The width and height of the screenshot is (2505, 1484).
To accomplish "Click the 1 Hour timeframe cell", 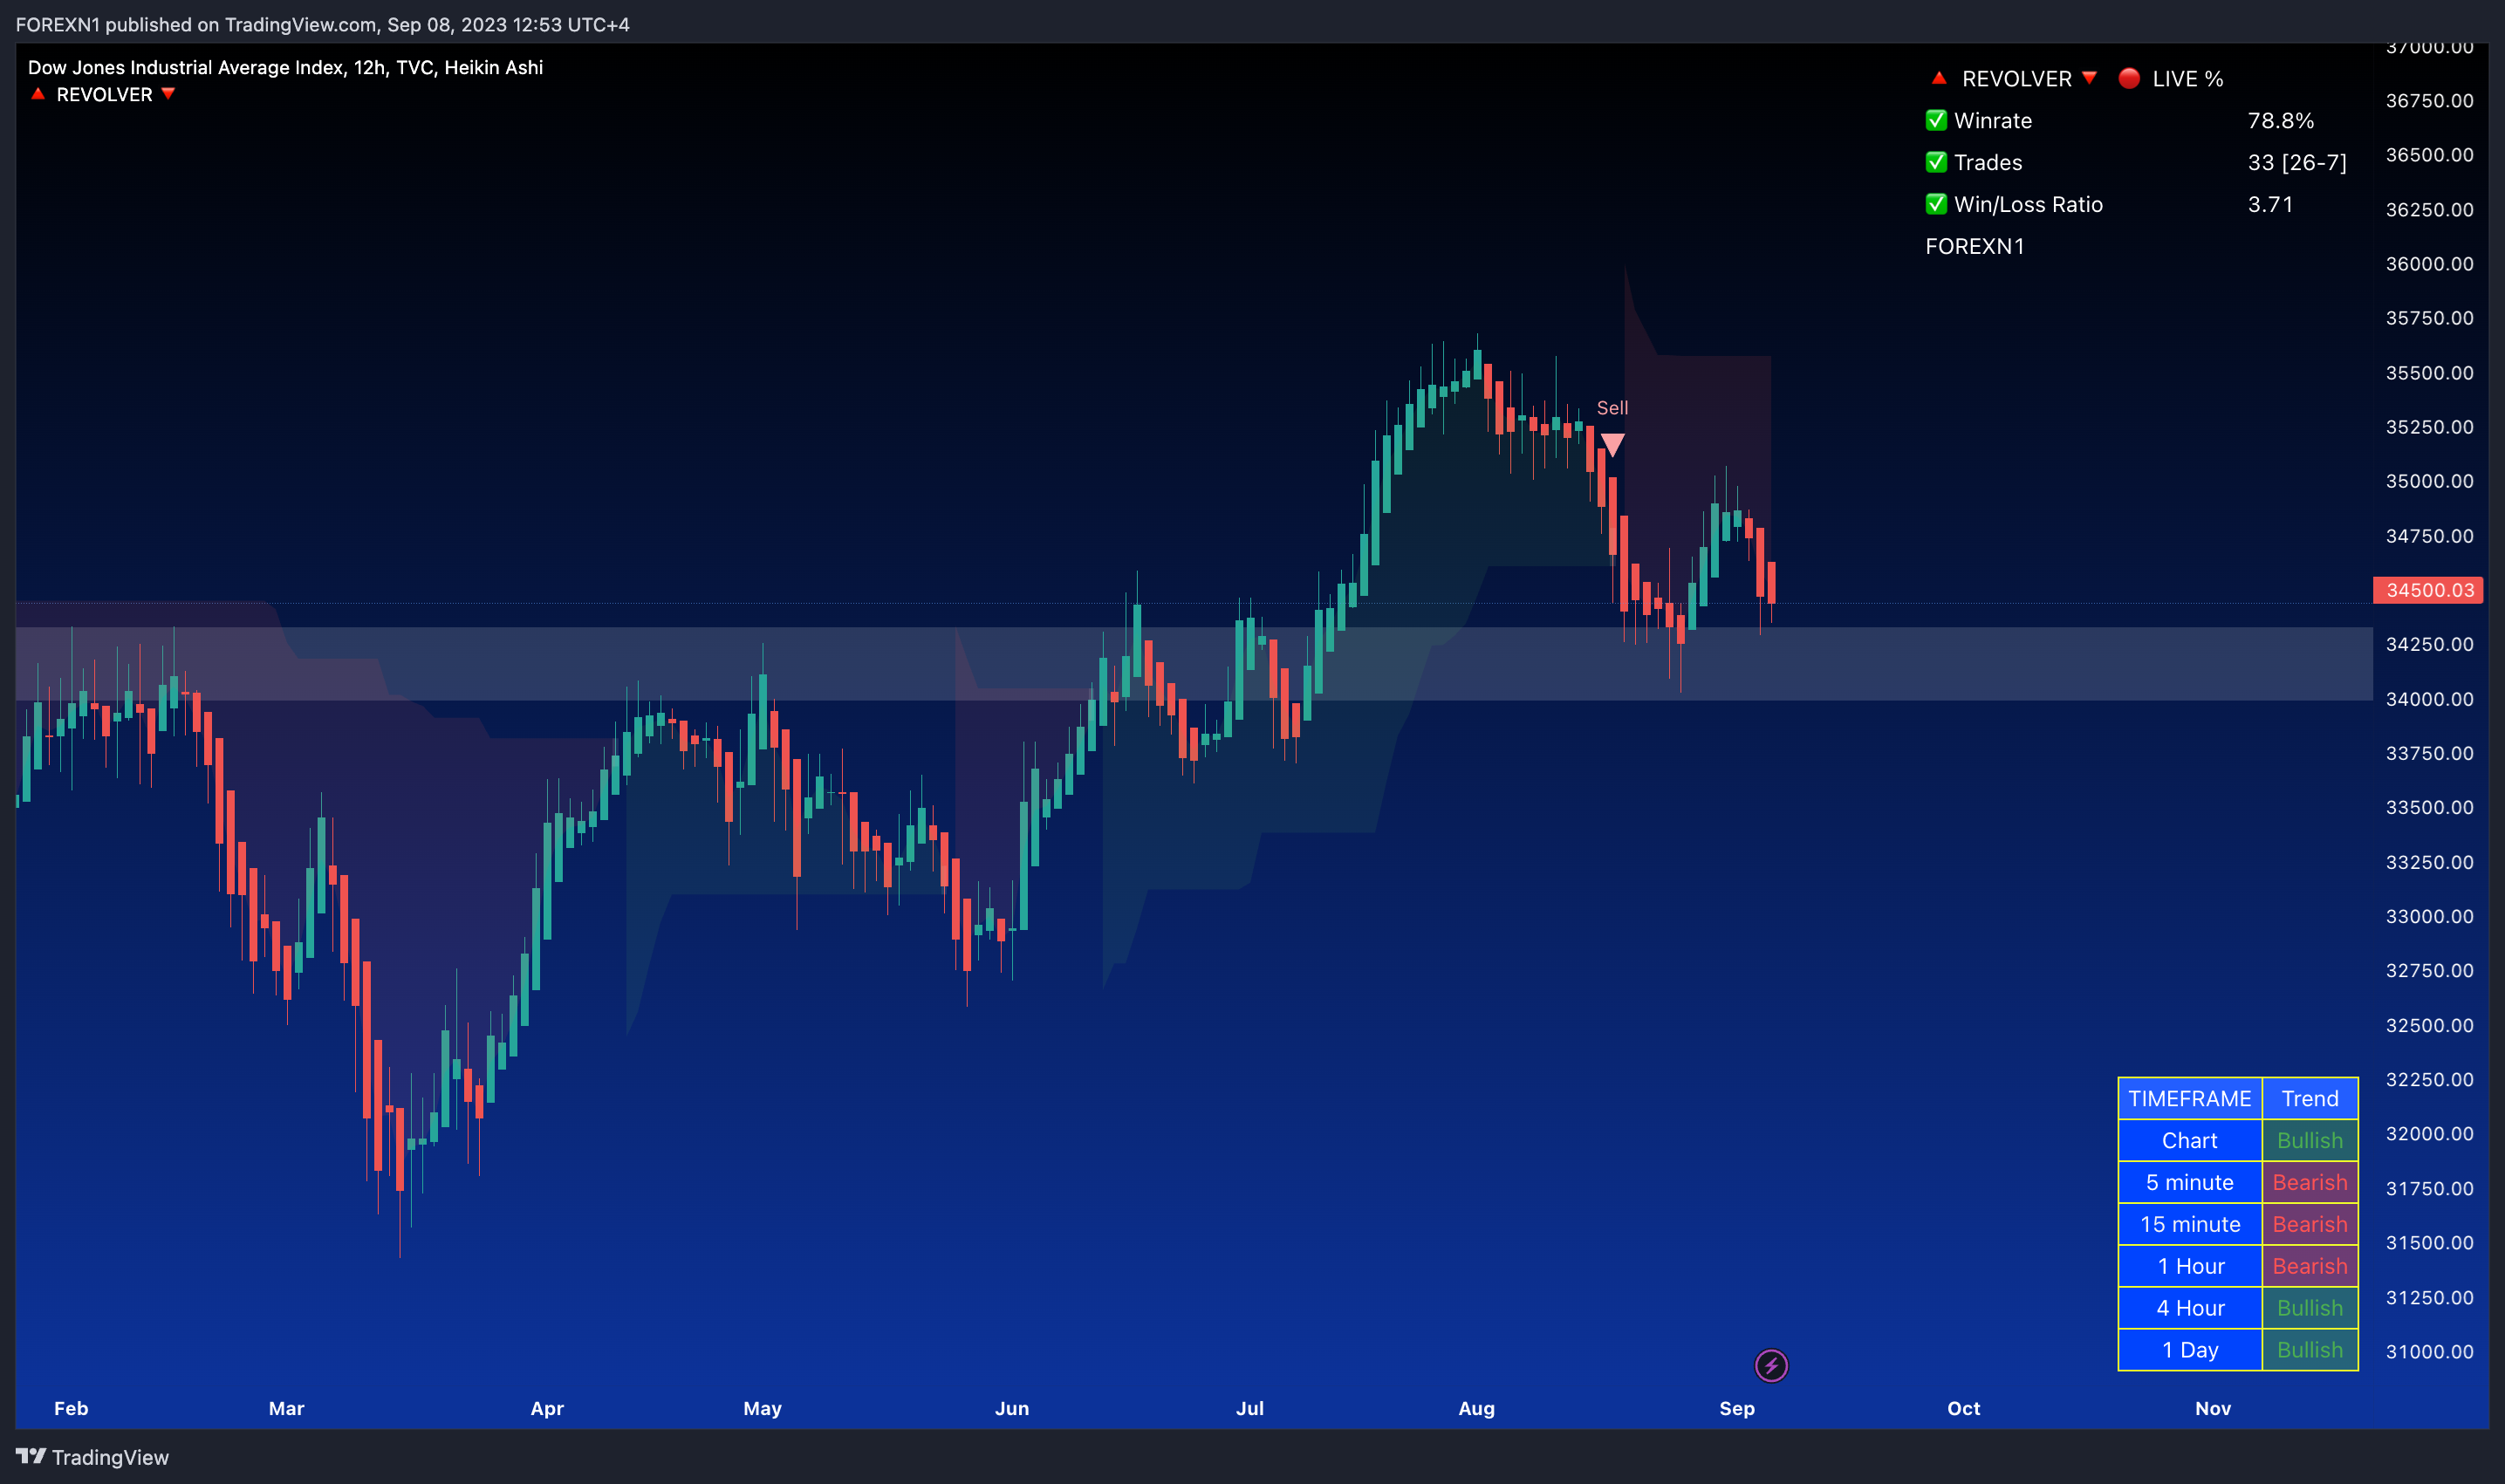I will coord(2190,1266).
